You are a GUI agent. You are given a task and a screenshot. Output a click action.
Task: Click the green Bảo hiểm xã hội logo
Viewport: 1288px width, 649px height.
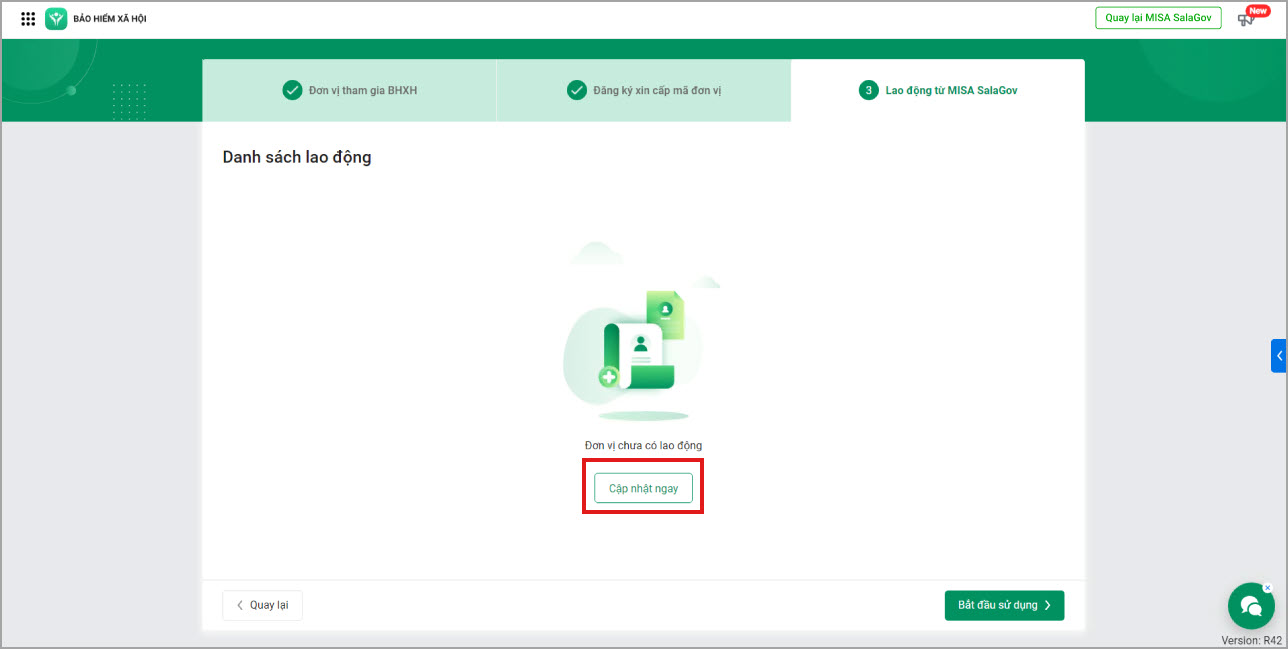click(x=56, y=19)
